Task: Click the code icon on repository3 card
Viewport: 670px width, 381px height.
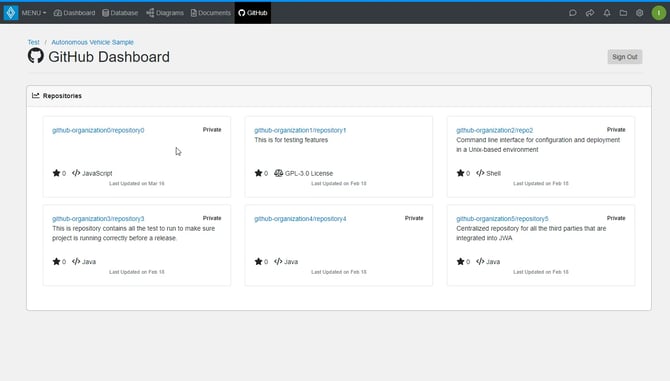Action: tap(76, 261)
